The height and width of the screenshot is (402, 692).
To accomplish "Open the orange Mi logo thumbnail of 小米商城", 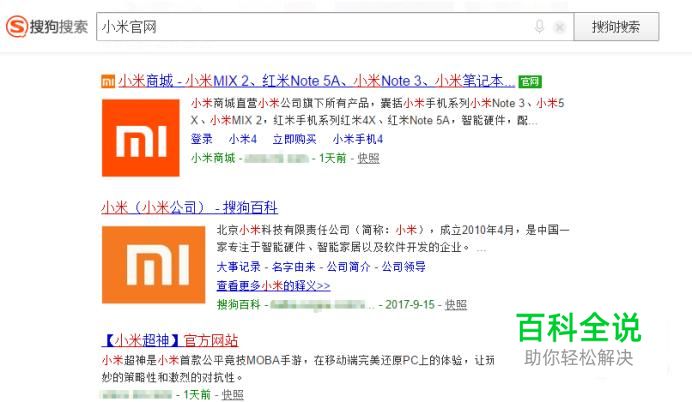I will click(x=141, y=138).
